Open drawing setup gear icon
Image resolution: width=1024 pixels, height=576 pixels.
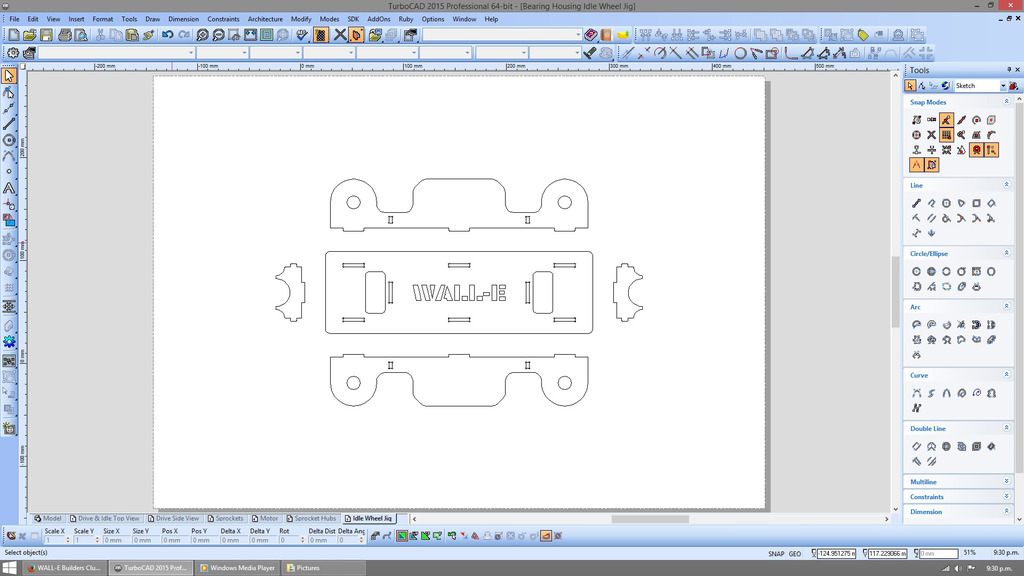(x=12, y=53)
